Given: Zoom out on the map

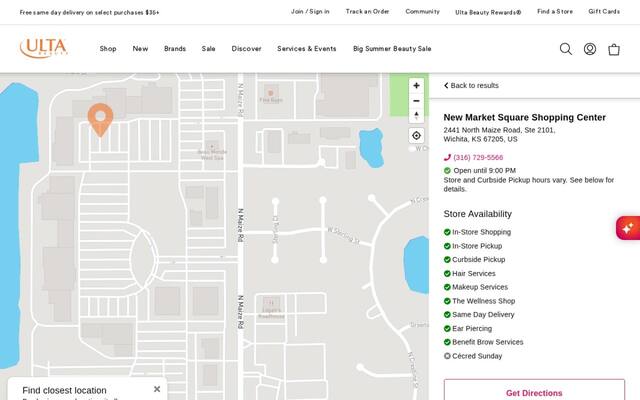Looking at the screenshot, I should [416, 101].
